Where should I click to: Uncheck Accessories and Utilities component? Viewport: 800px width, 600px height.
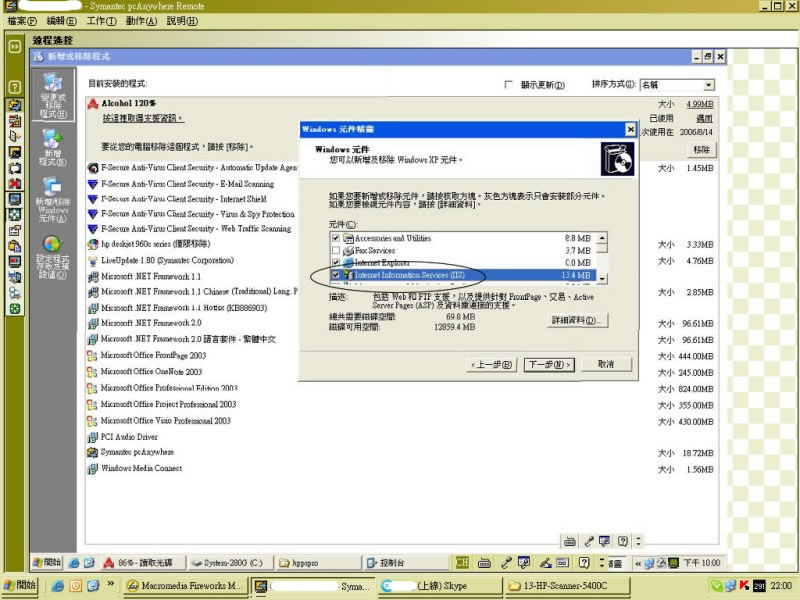[336, 238]
